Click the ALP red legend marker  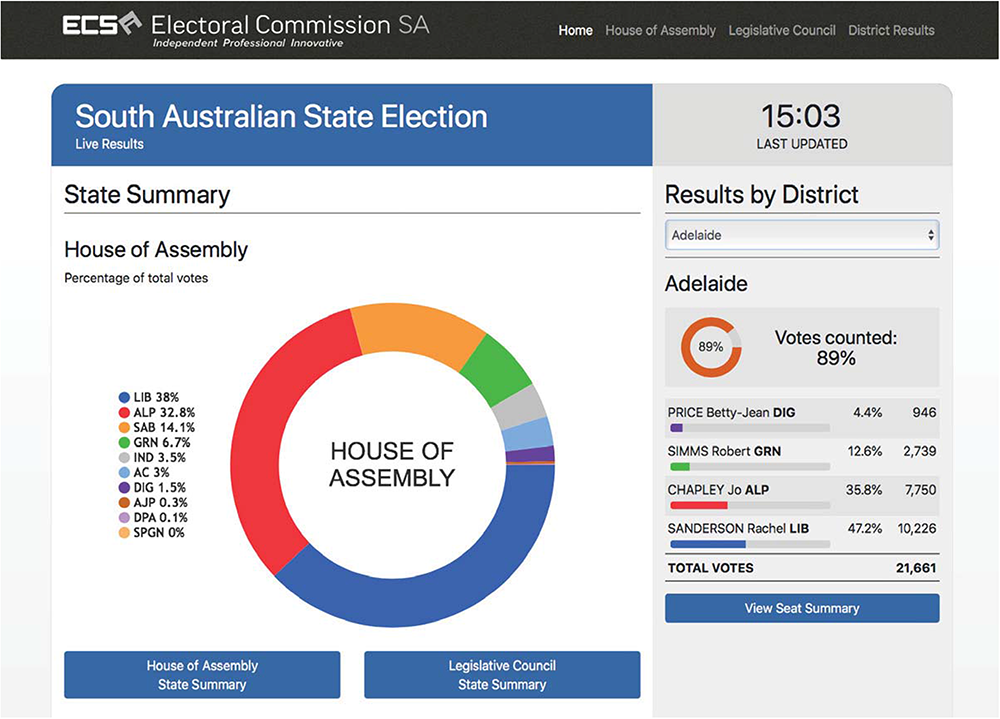pyautogui.click(x=124, y=412)
